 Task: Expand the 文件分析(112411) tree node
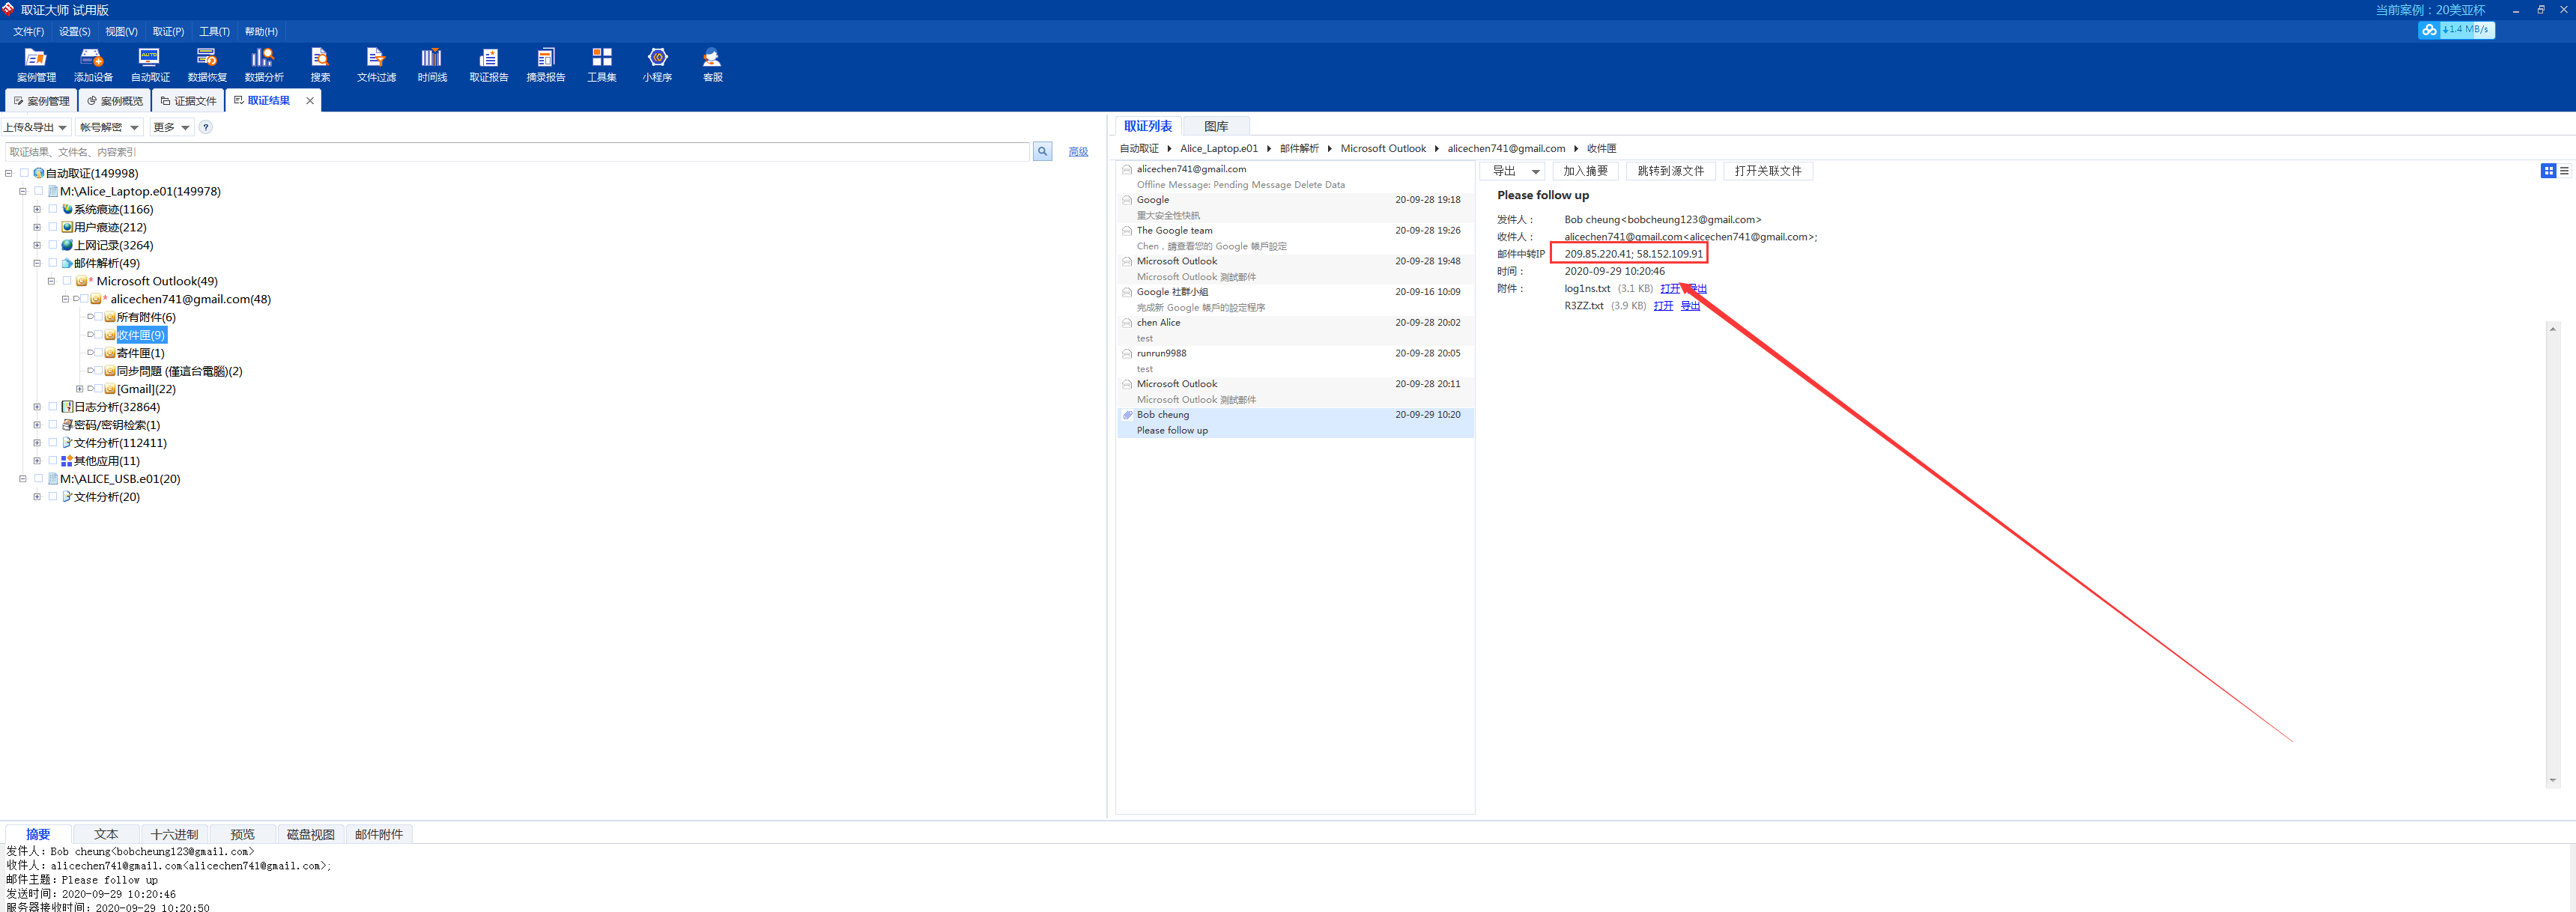[x=37, y=443]
